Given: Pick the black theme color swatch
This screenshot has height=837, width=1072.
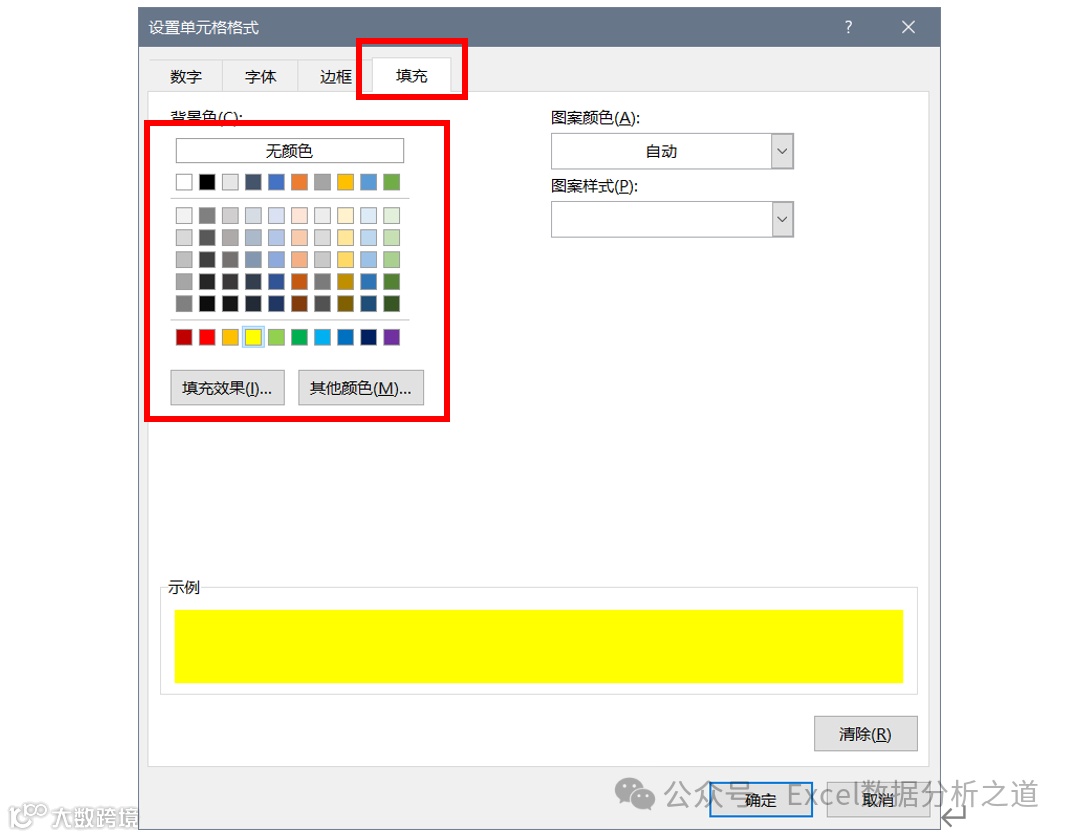Looking at the screenshot, I should (207, 182).
